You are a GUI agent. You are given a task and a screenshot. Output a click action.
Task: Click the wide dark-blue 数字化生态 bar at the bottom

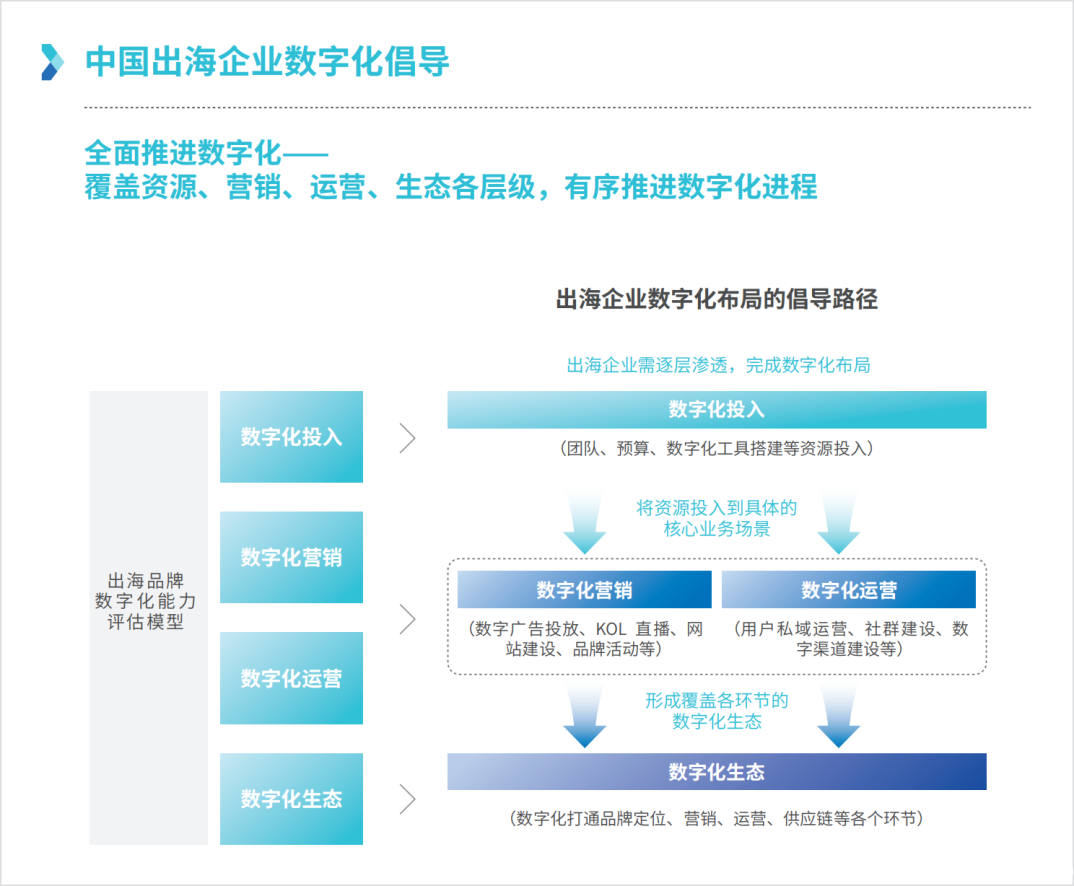click(x=716, y=772)
